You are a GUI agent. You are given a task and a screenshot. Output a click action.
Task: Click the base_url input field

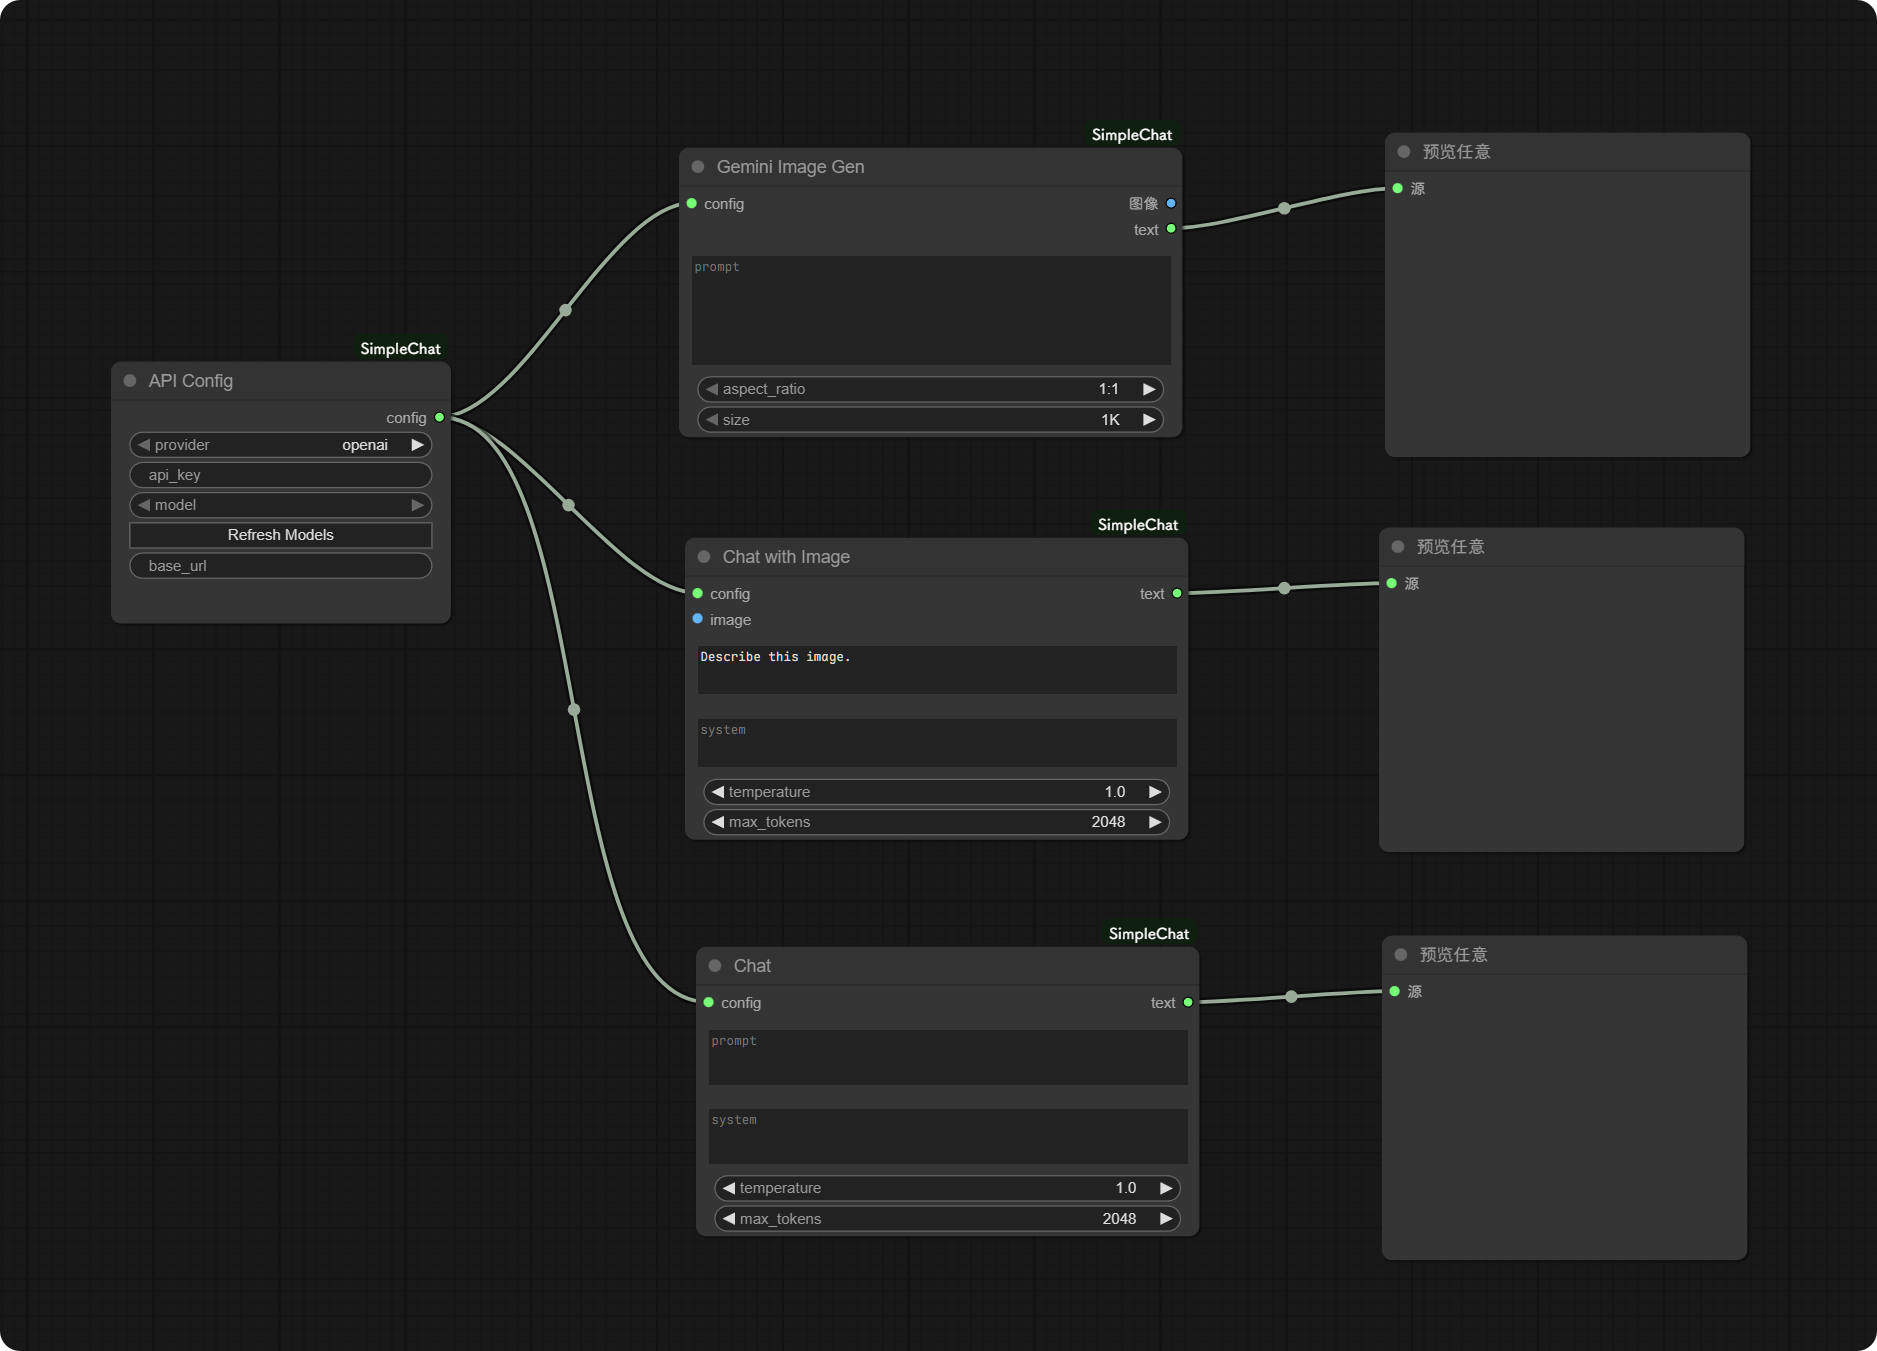pyautogui.click(x=281, y=566)
